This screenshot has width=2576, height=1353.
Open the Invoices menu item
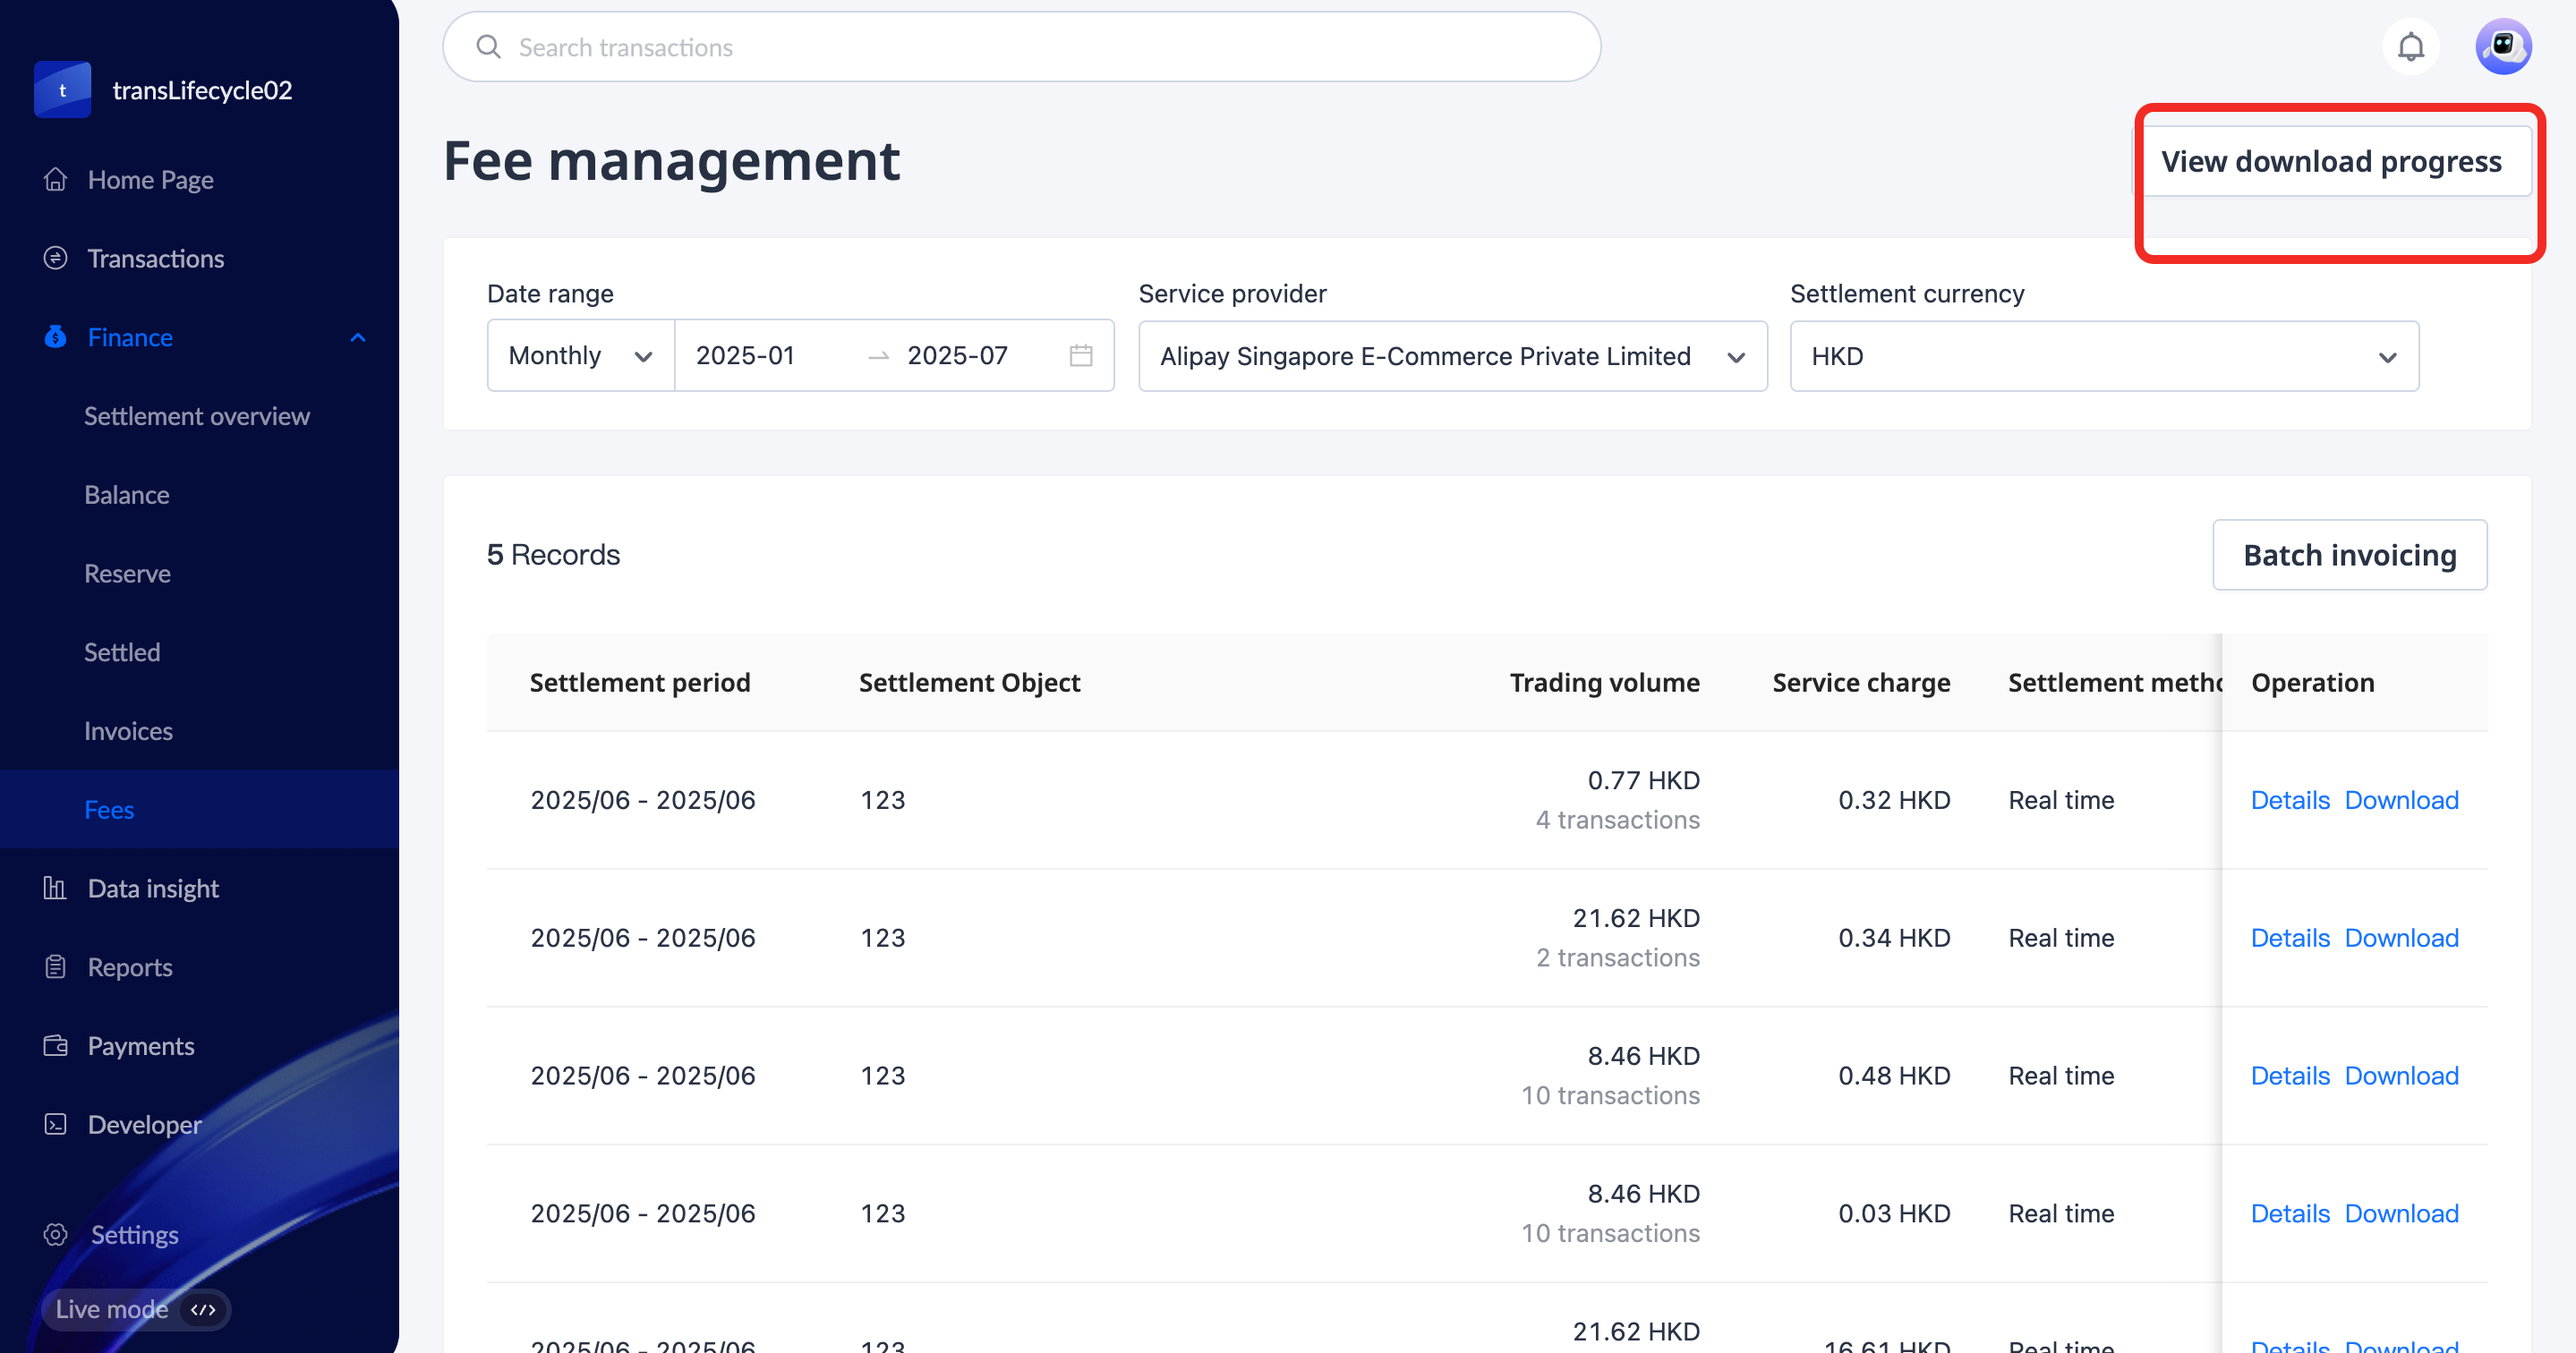point(128,731)
